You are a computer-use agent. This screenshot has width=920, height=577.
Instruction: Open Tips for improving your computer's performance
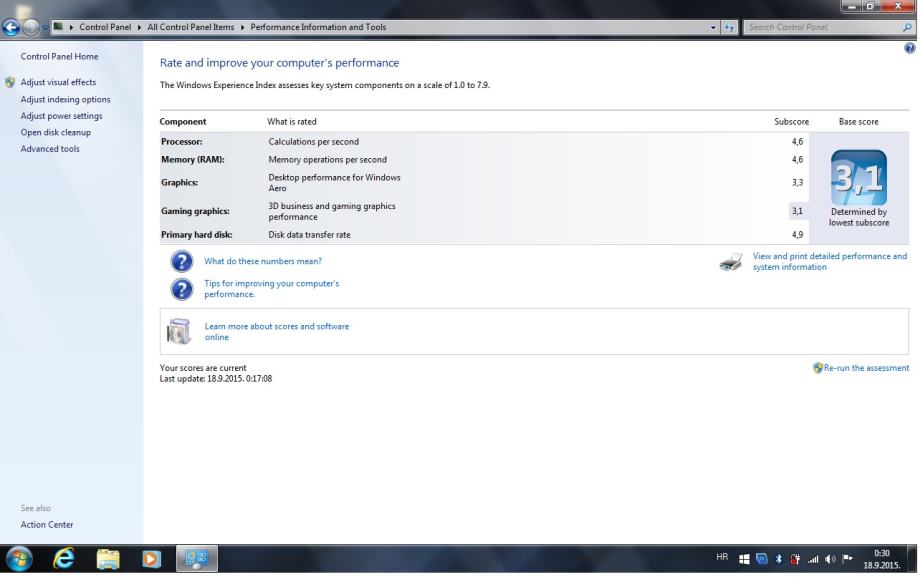272,289
